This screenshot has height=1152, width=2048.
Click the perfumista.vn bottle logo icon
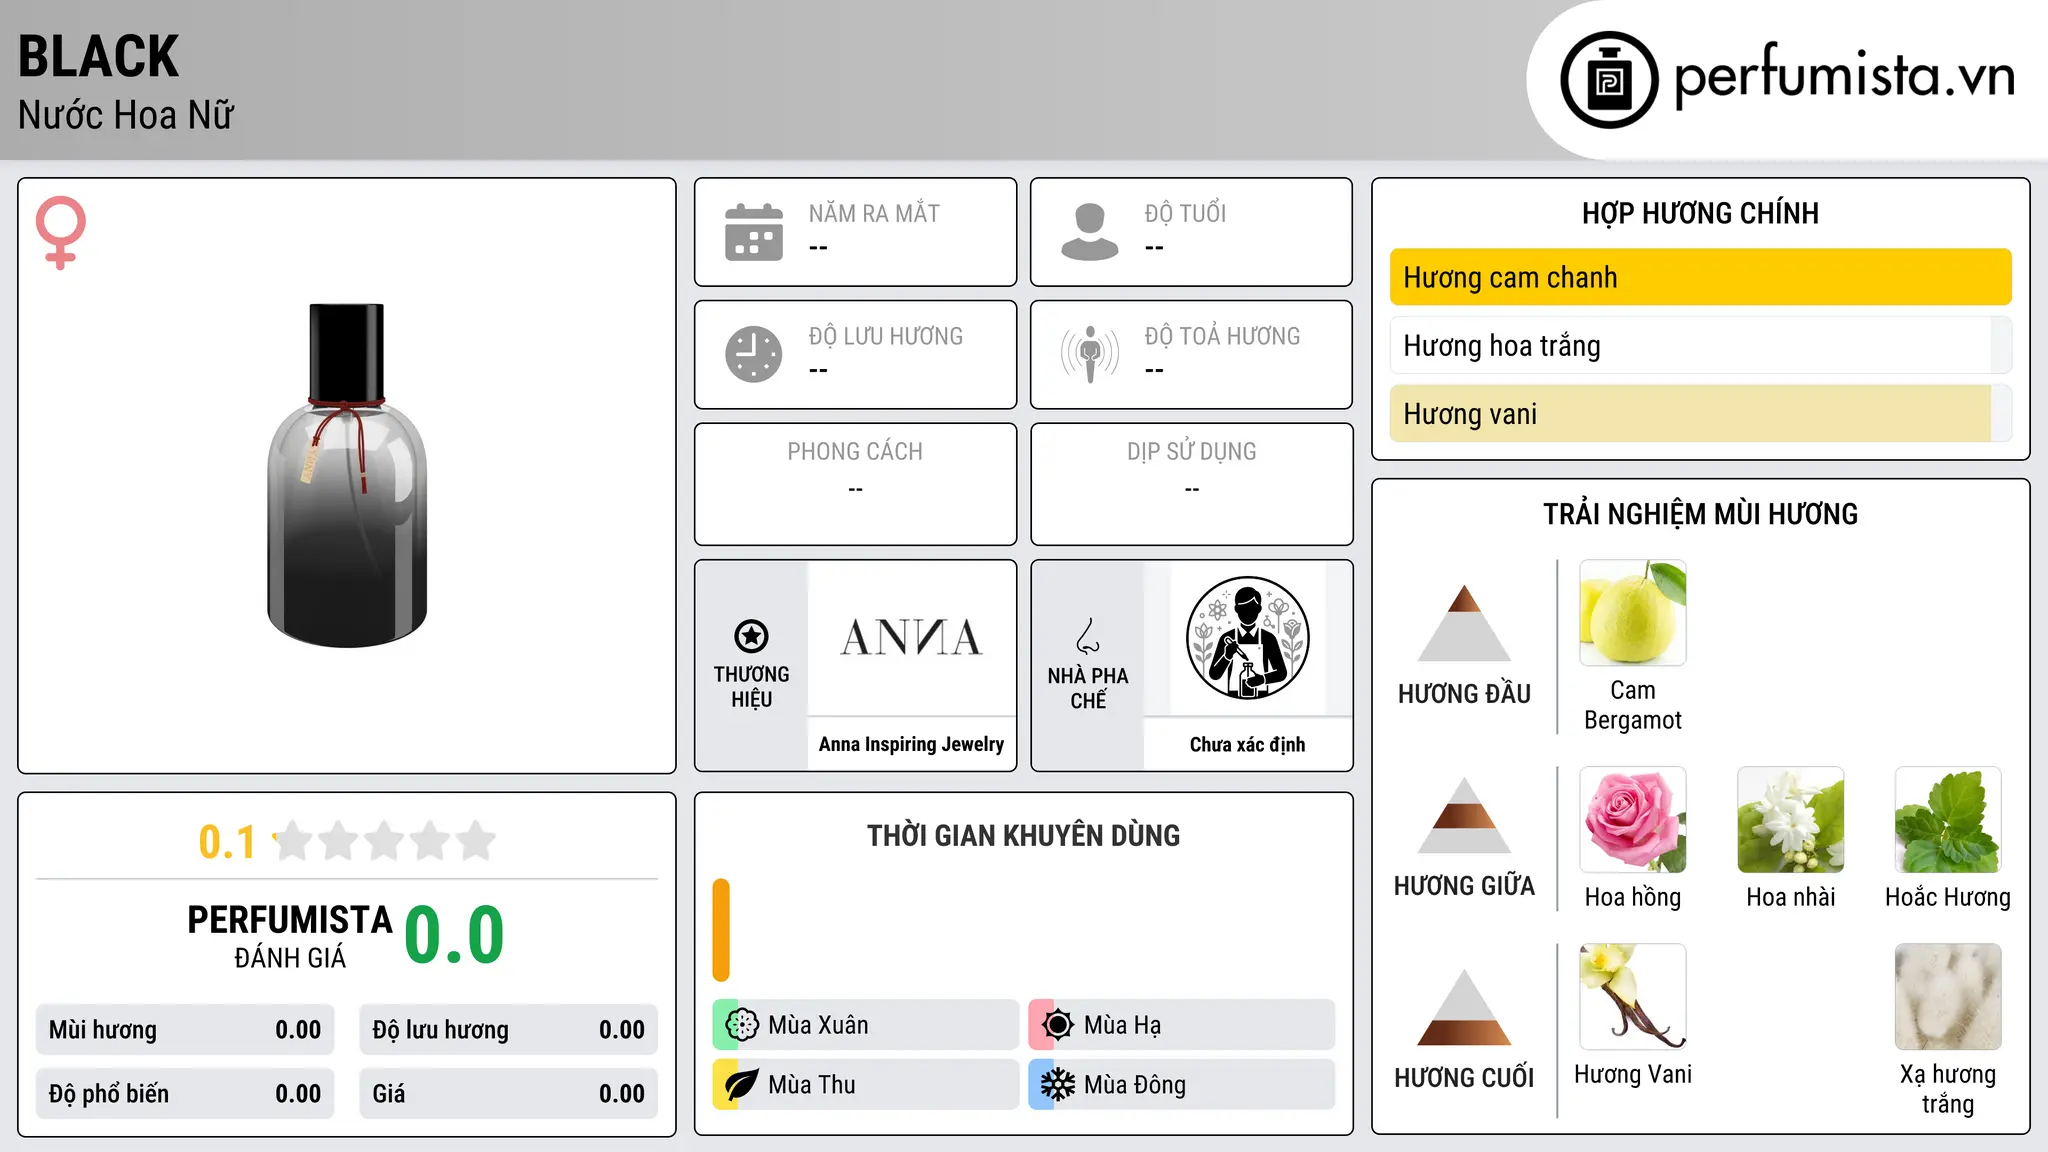pos(1609,80)
